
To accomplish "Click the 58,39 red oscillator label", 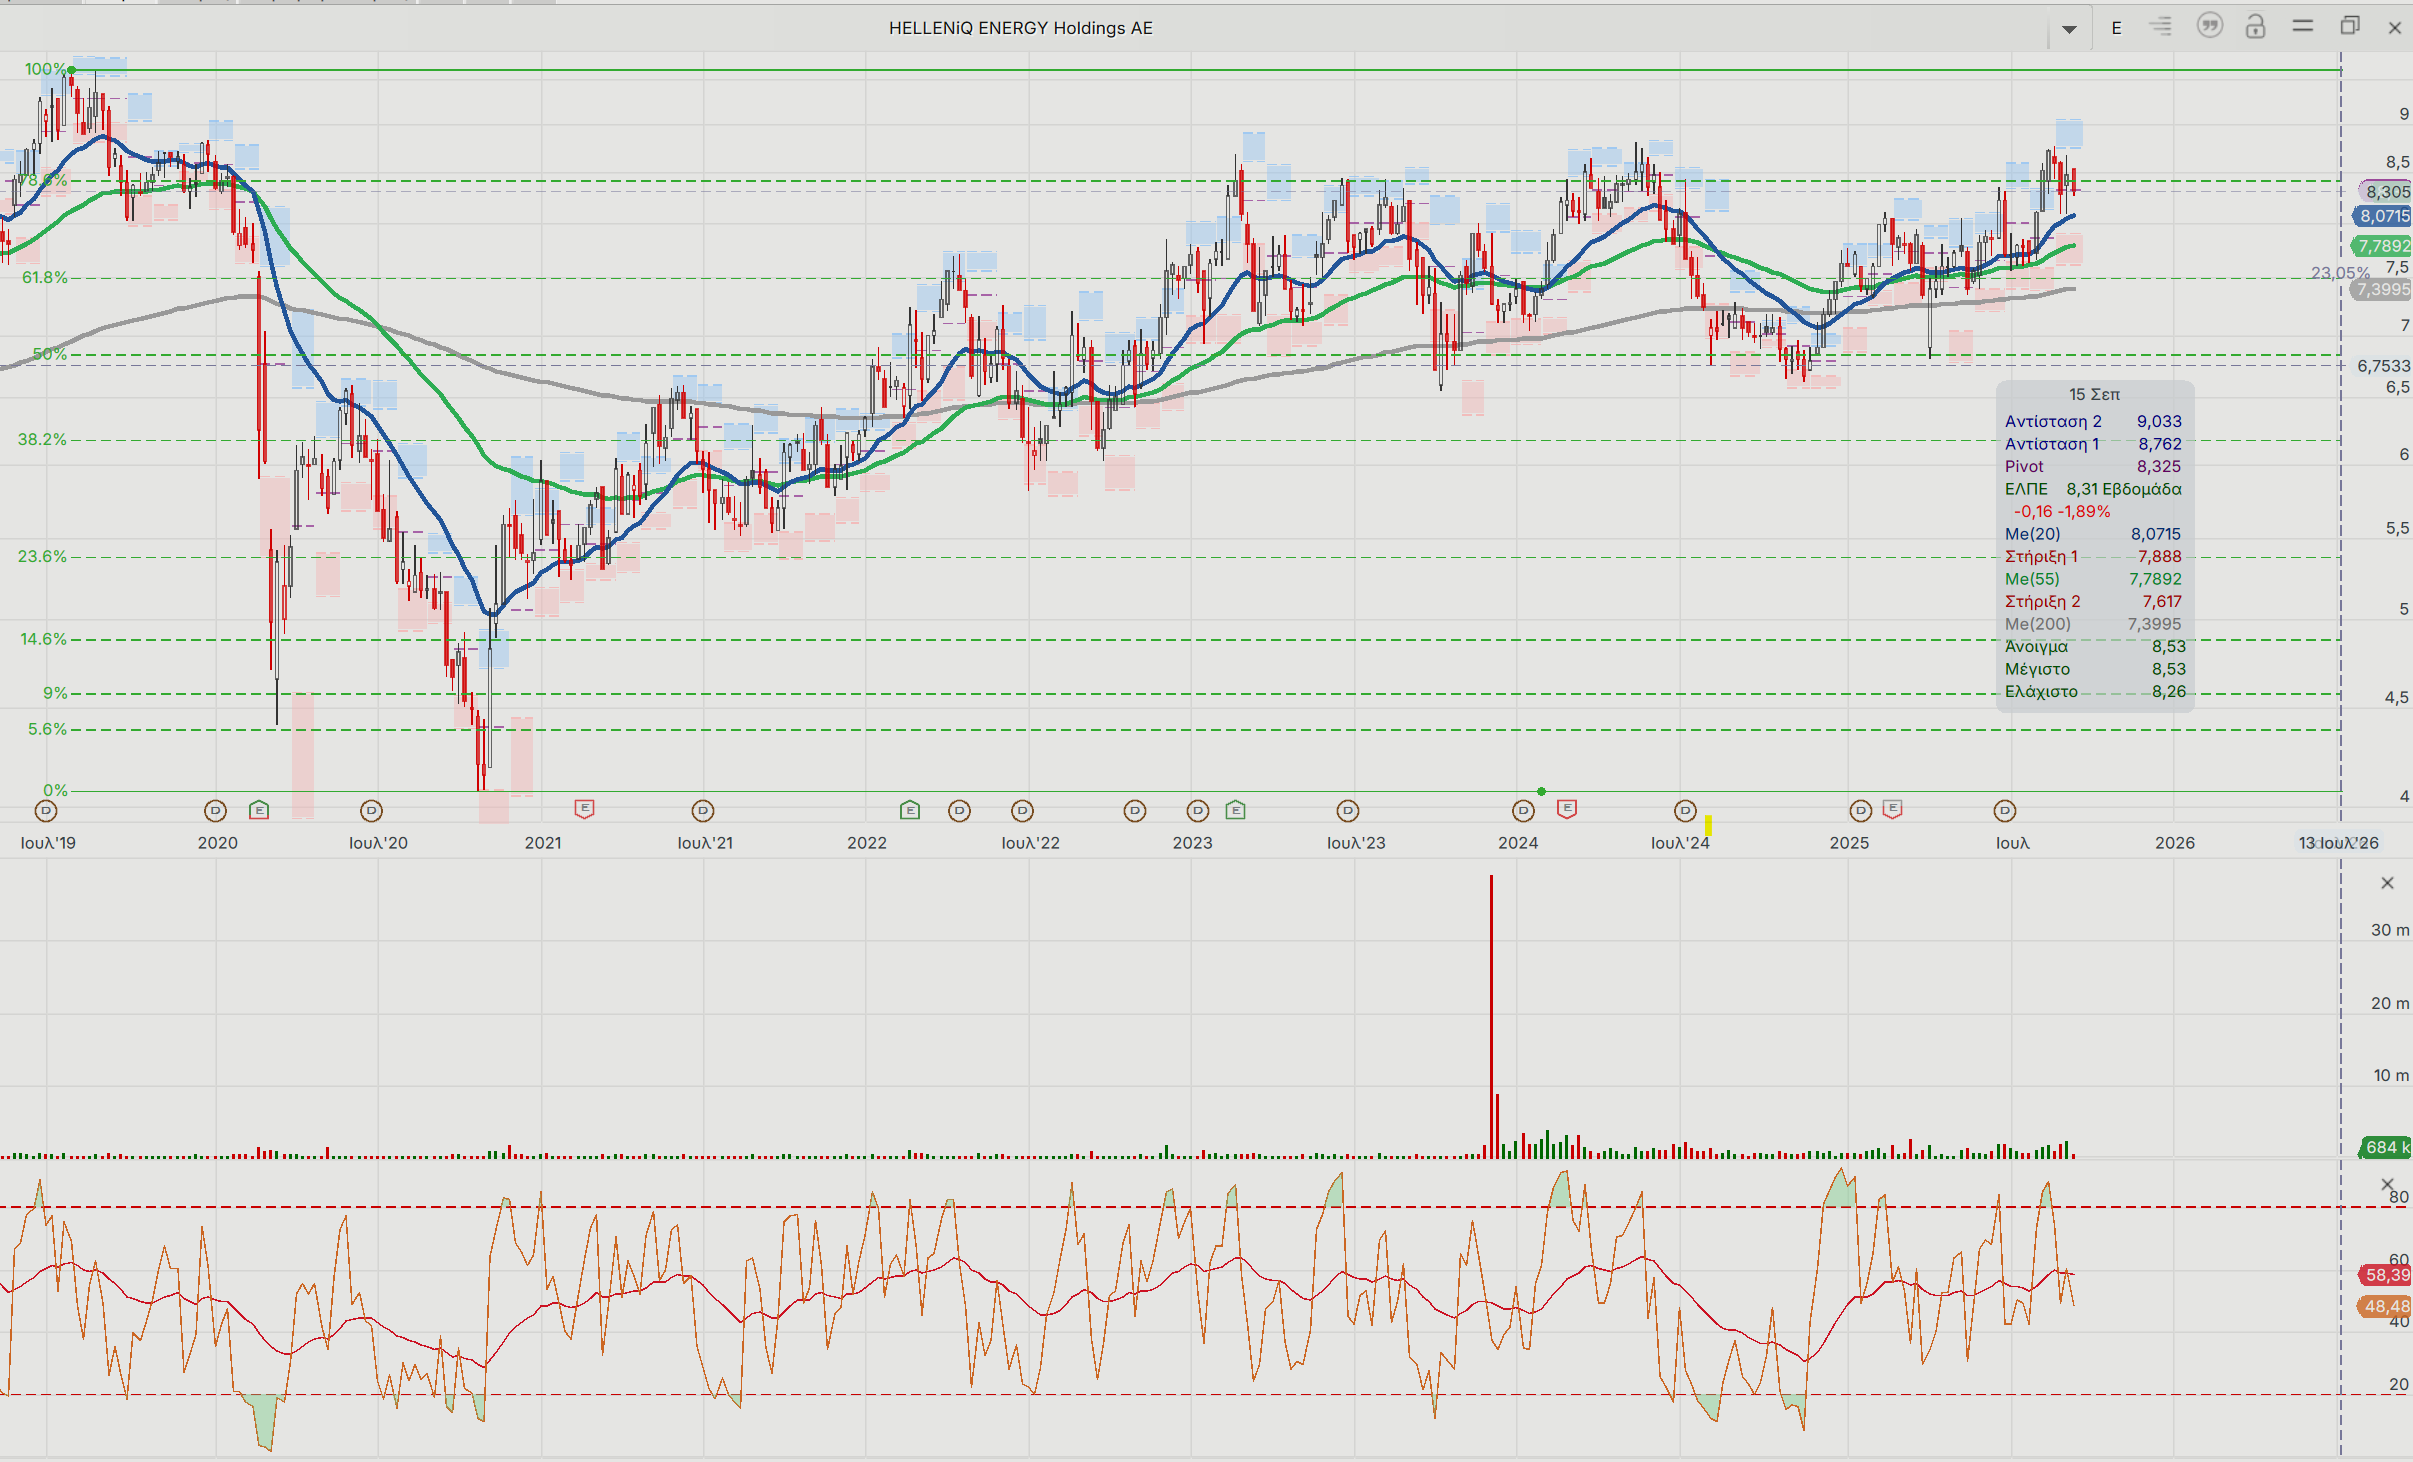I will point(2386,1275).
